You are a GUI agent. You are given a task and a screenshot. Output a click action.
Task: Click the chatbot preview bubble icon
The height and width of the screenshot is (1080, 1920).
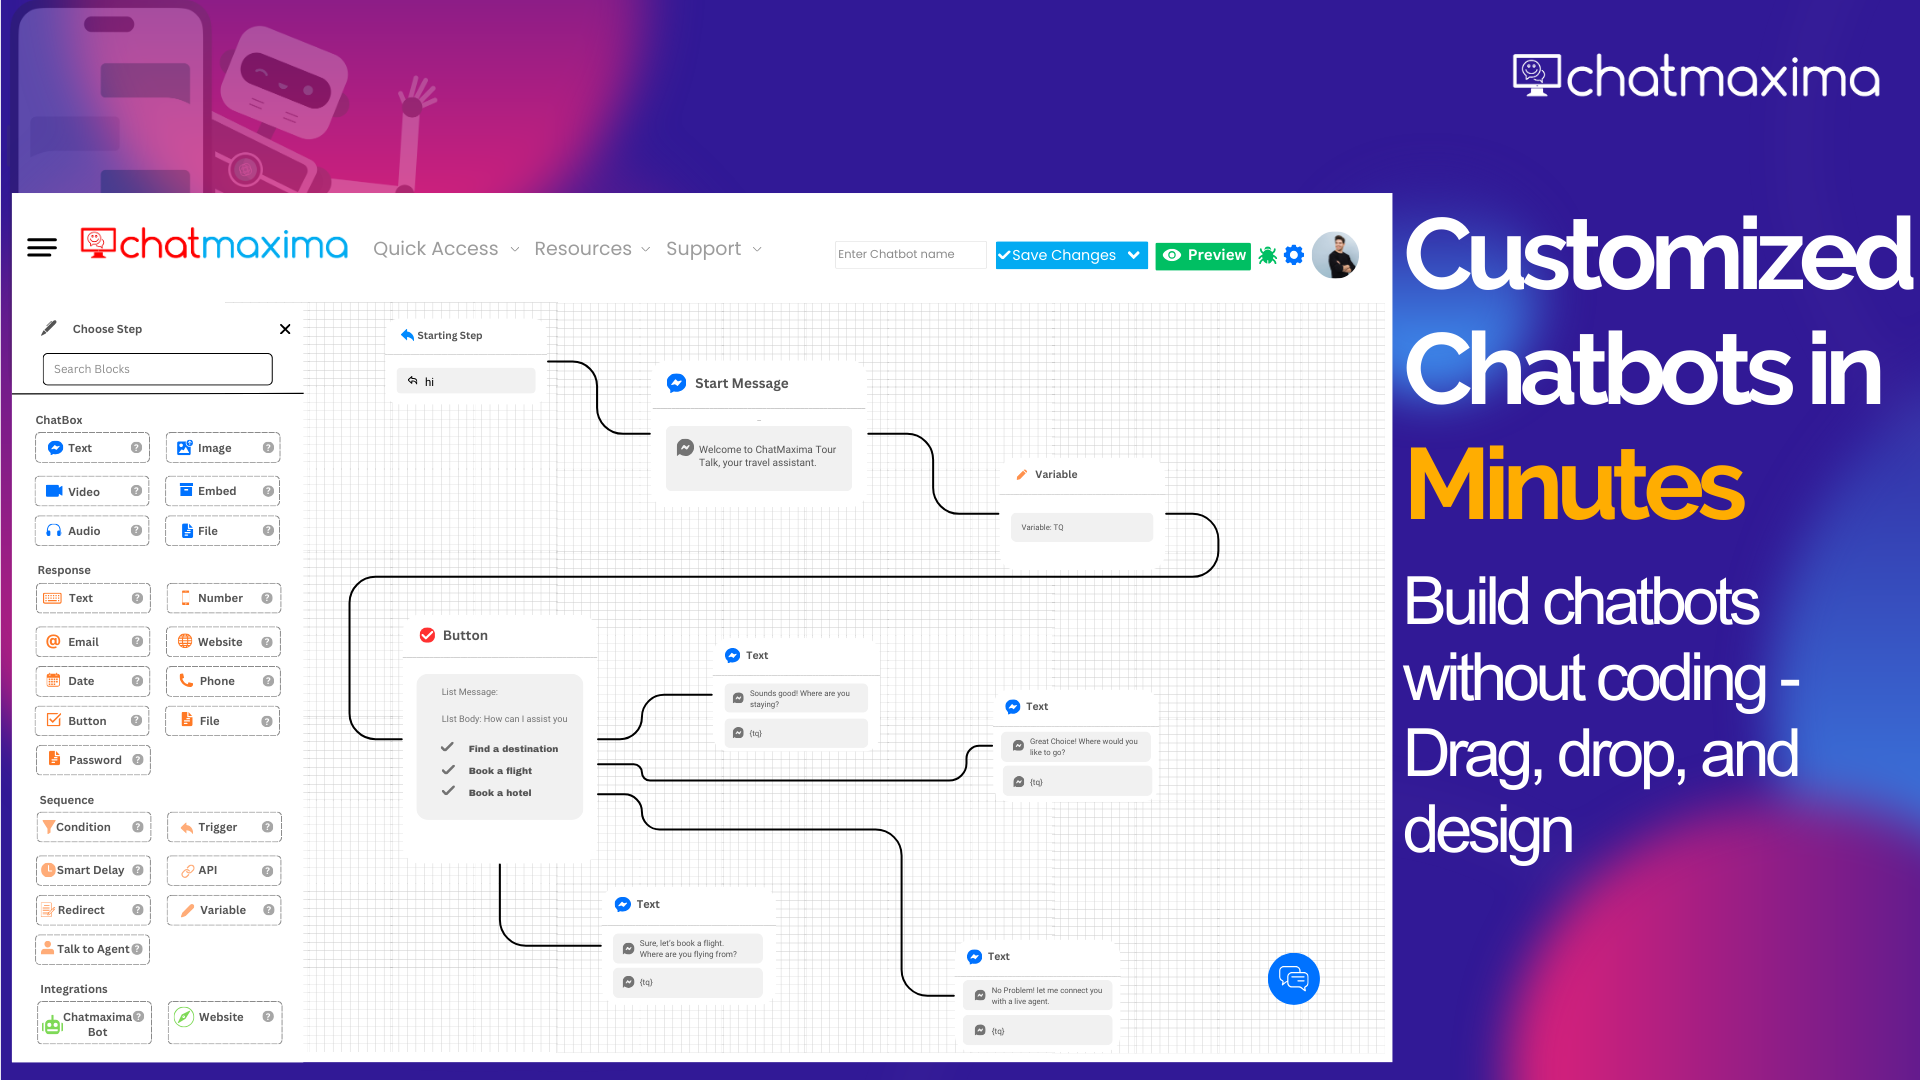pos(1294,978)
